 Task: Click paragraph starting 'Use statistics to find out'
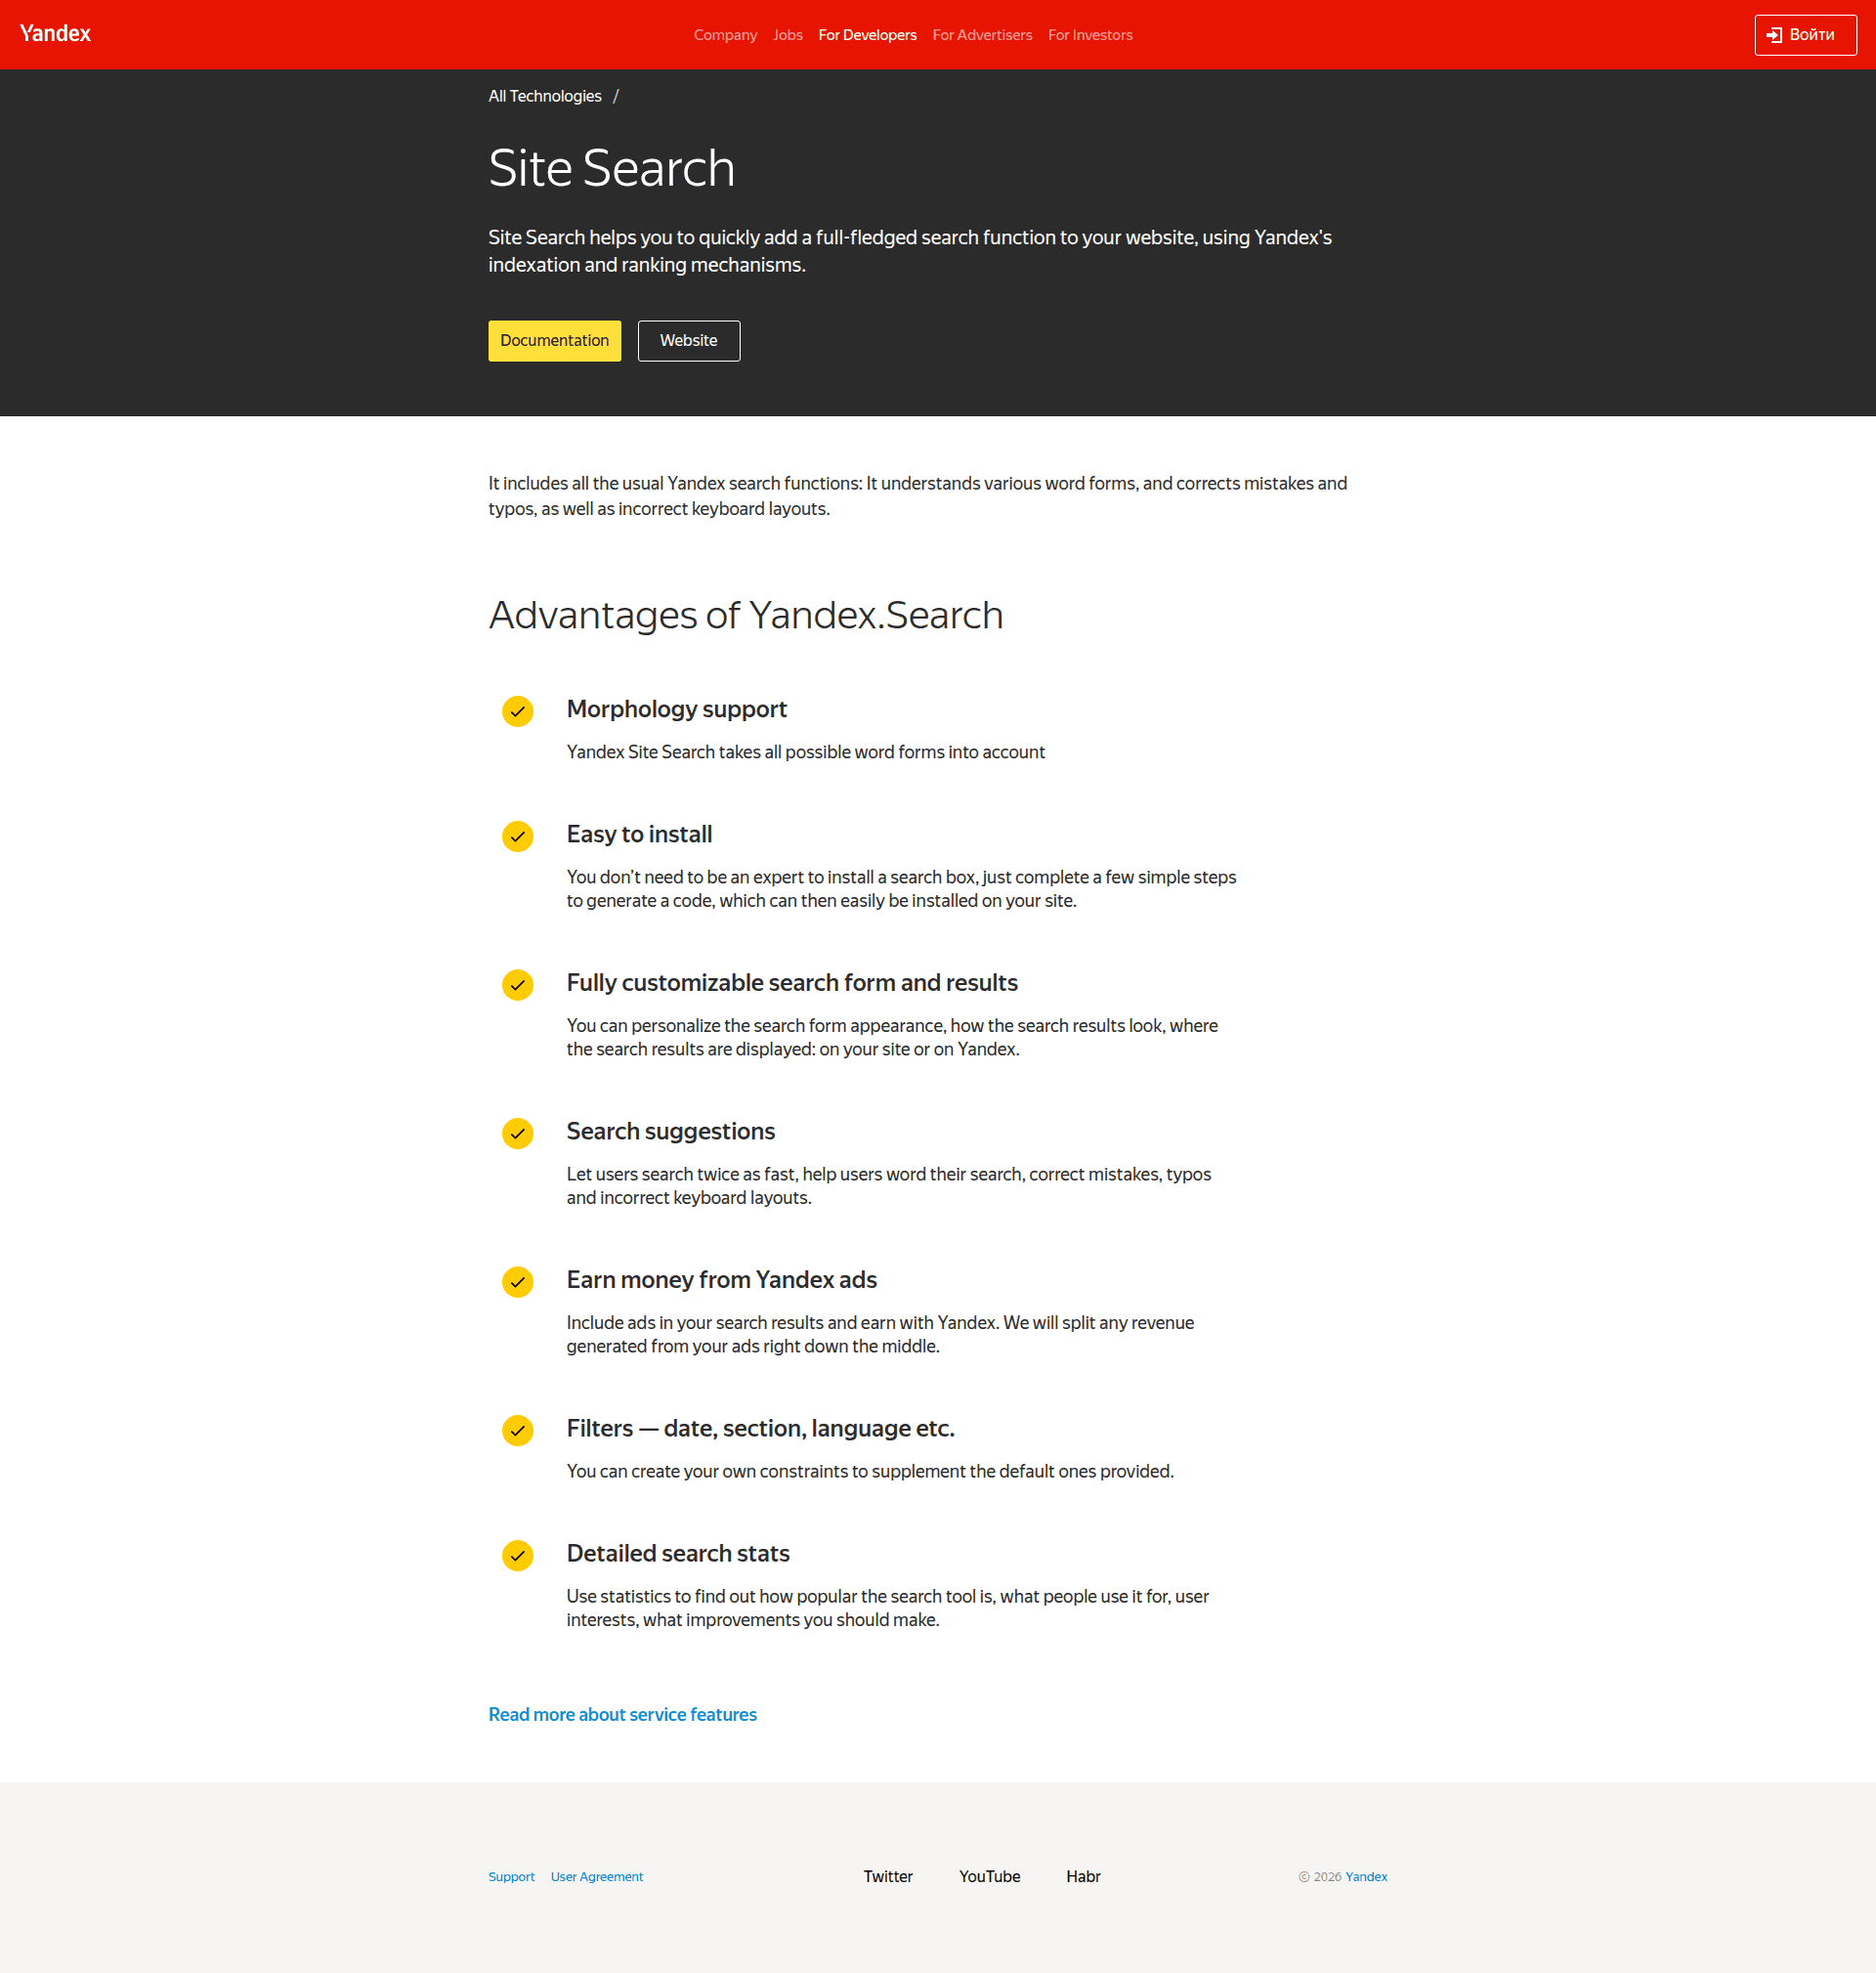click(x=887, y=1608)
